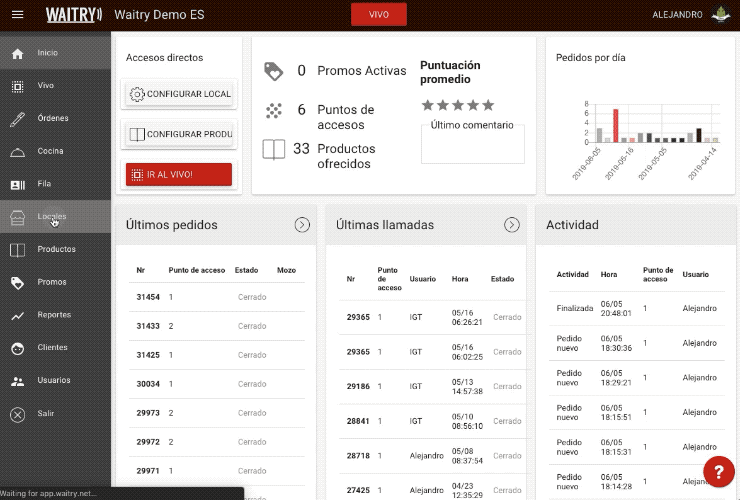Open Vivo in the sidebar
The width and height of the screenshot is (740, 500).
(55, 85)
